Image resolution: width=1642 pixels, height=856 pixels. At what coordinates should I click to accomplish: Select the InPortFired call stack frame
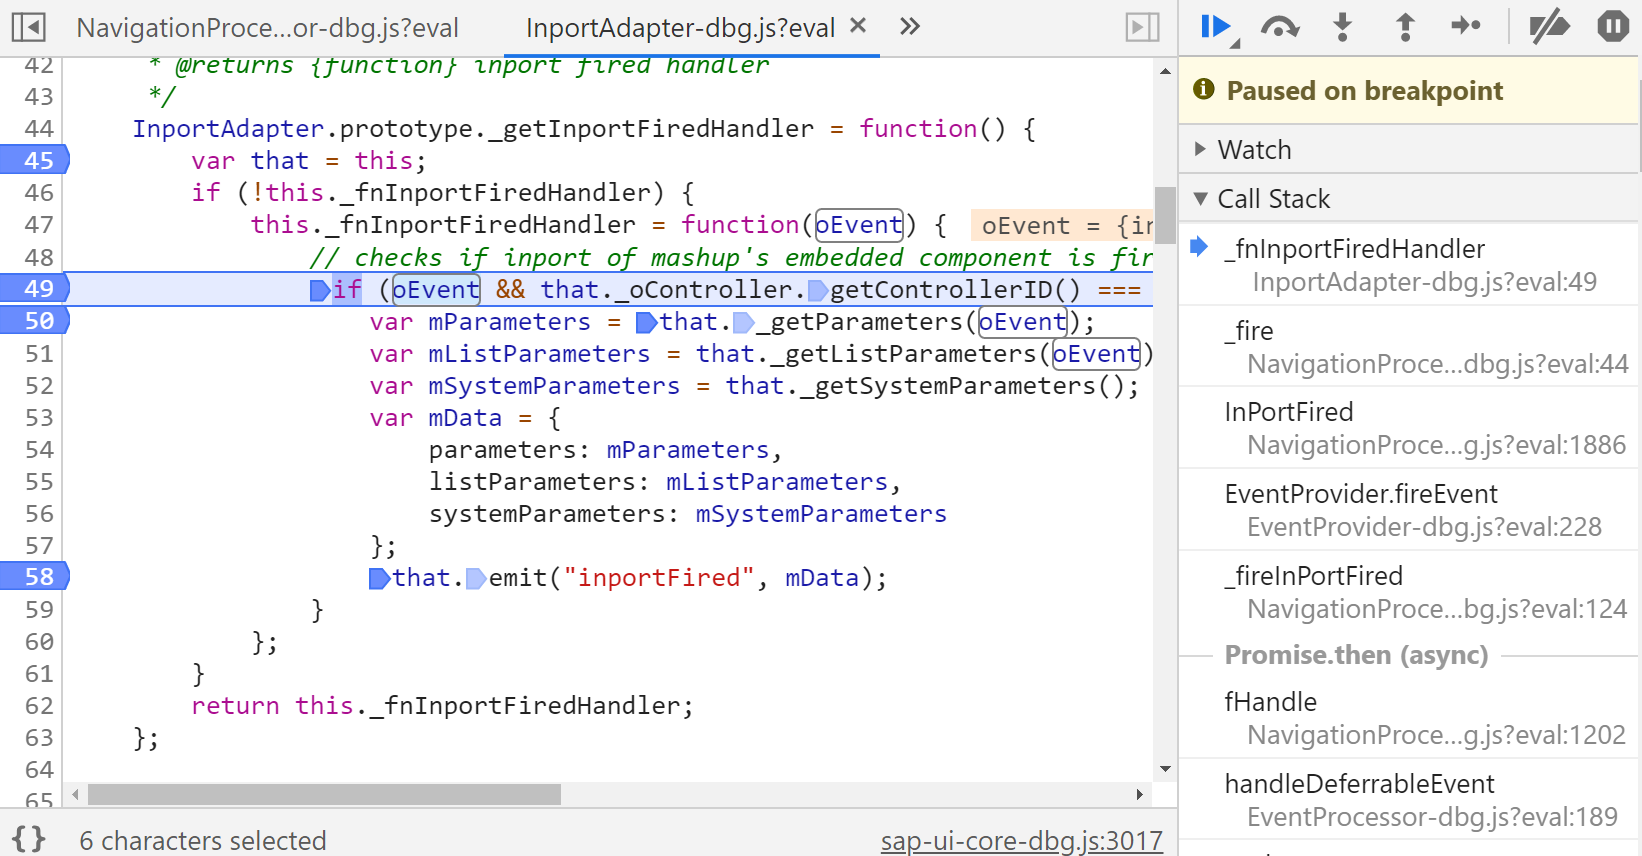1409,428
